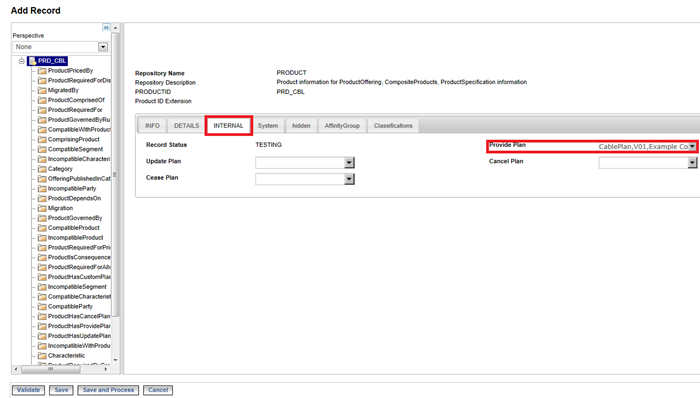The image size is (700, 398).
Task: Select the IncompatibleWithProdu tree item
Action: [79, 345]
